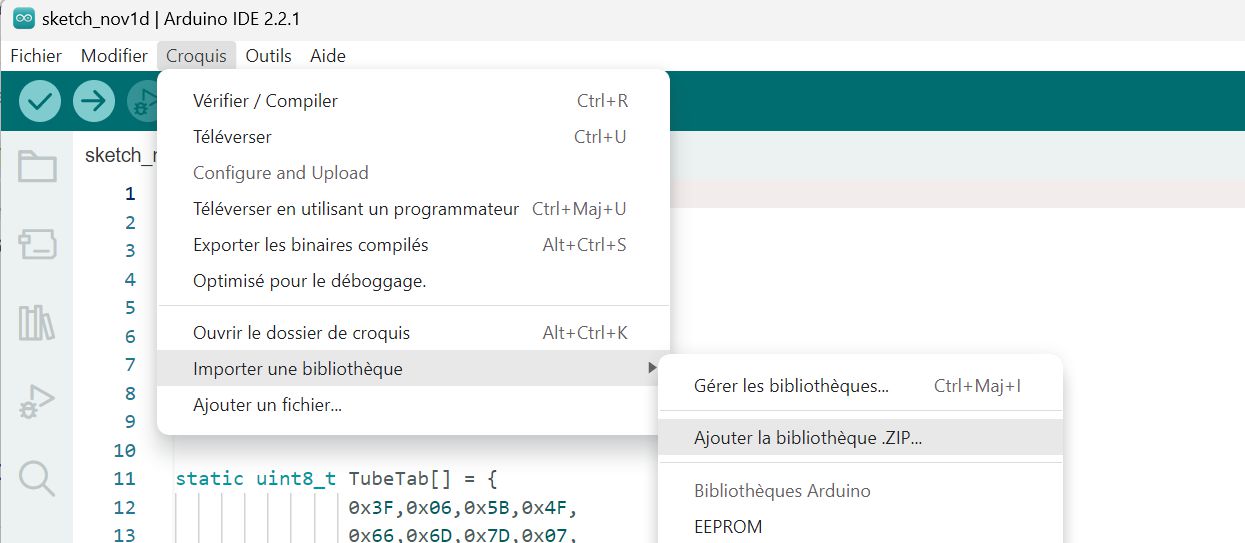
Task: Expand Importer une bibliothèque submenu arrow
Action: [652, 368]
